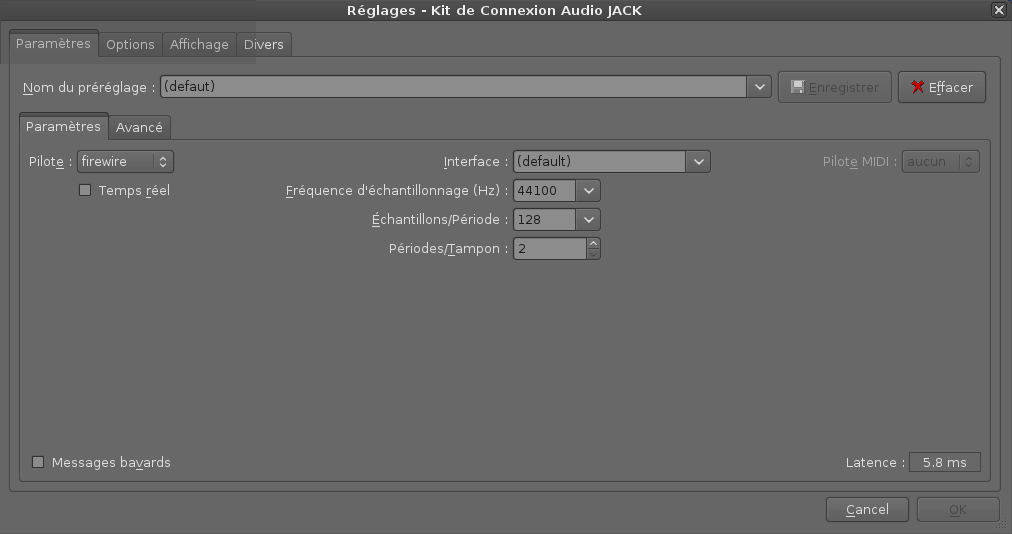
Task: Switch to the Options tab
Action: click(130, 45)
